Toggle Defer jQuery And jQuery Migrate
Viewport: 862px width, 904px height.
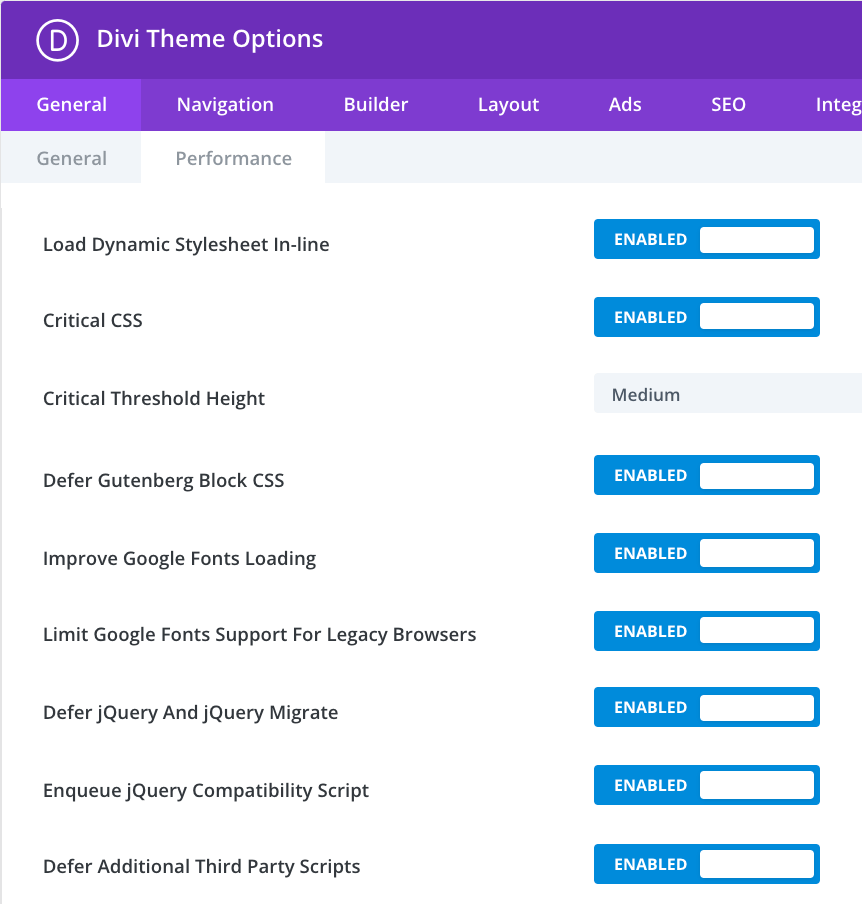706,707
